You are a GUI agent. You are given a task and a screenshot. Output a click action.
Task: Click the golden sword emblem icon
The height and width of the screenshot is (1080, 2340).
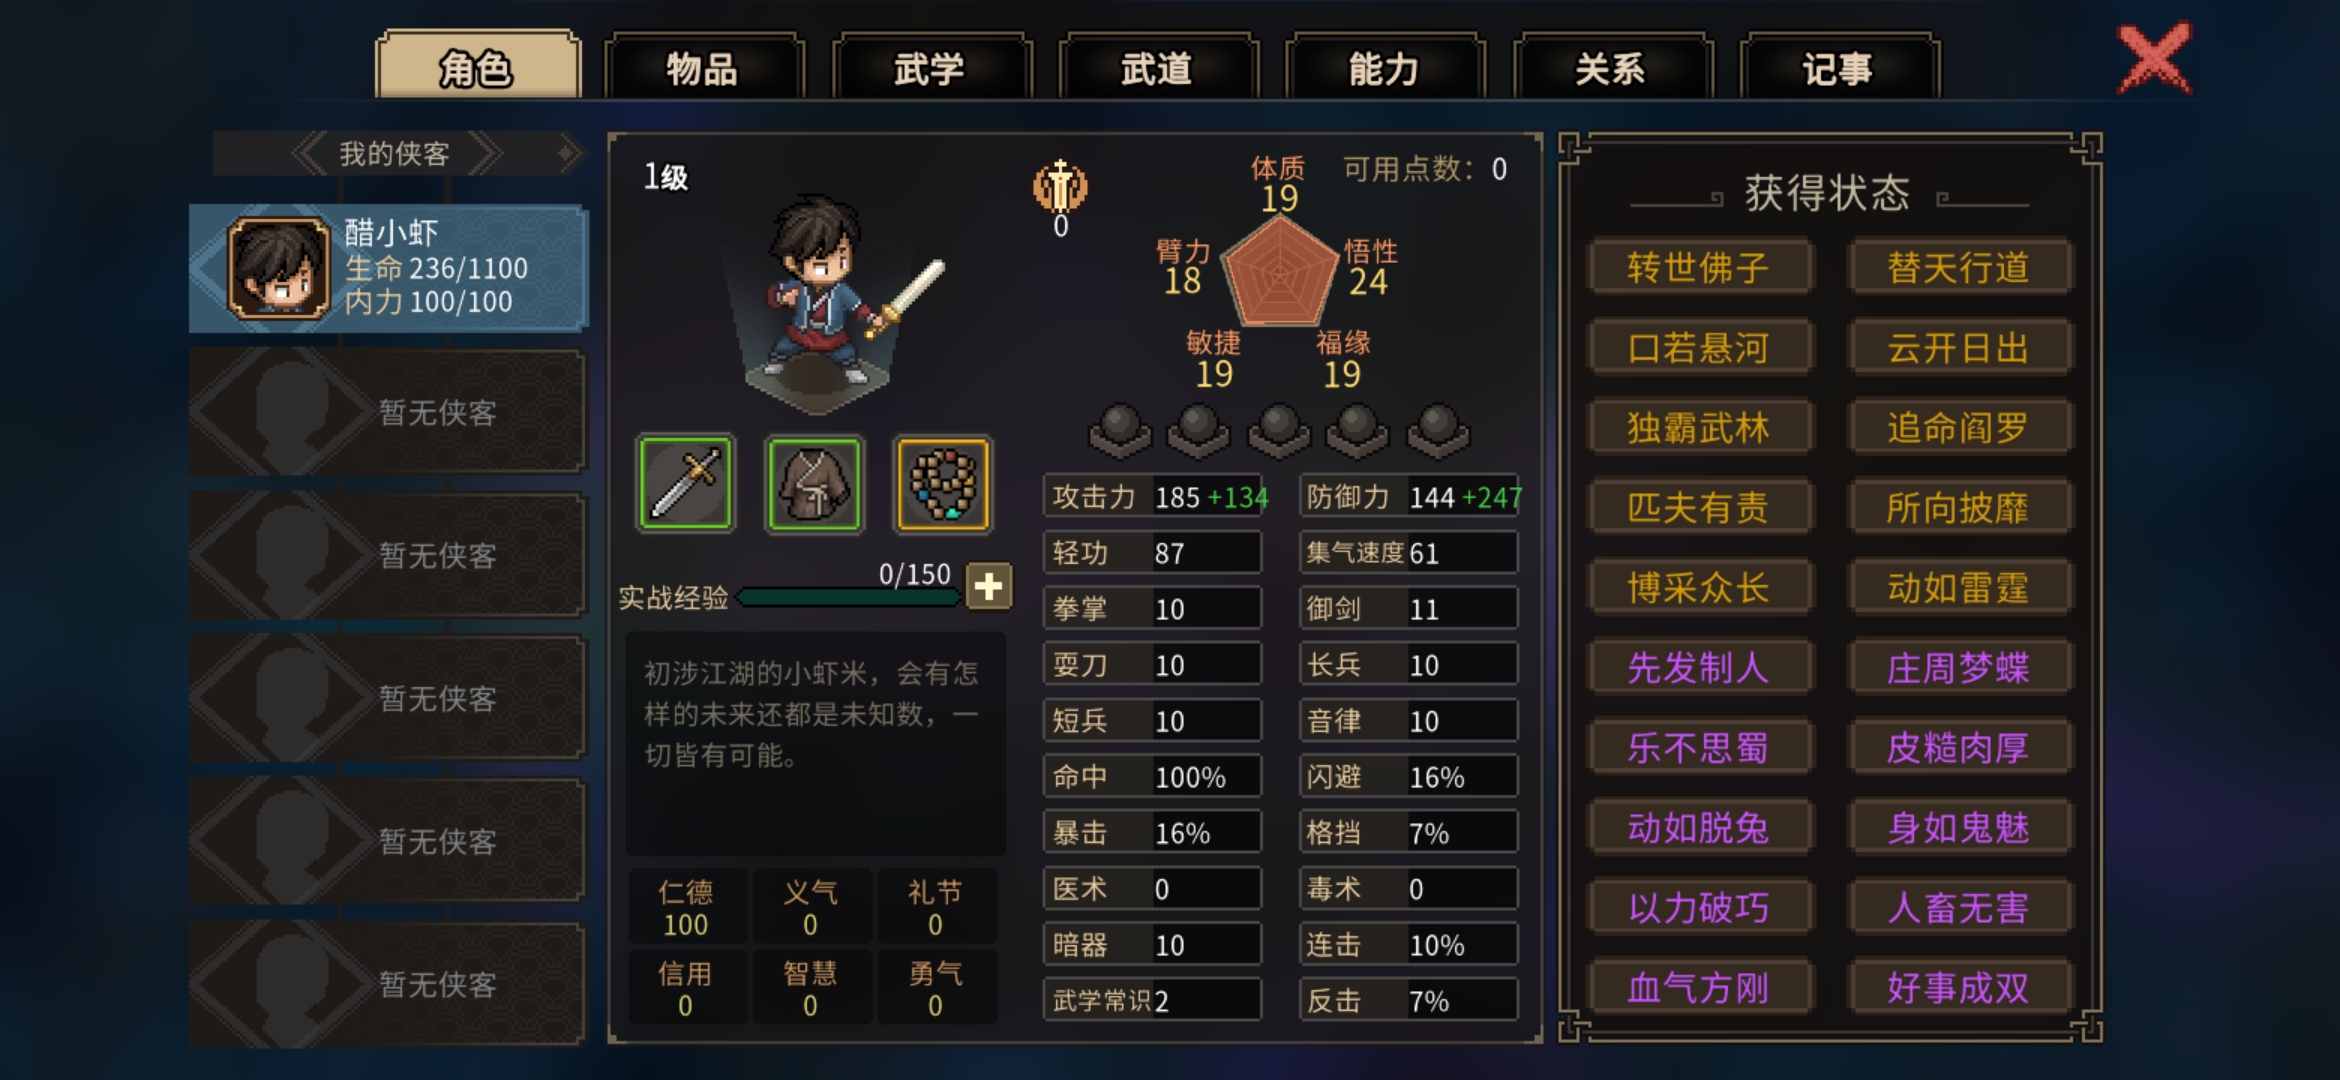tap(1060, 186)
